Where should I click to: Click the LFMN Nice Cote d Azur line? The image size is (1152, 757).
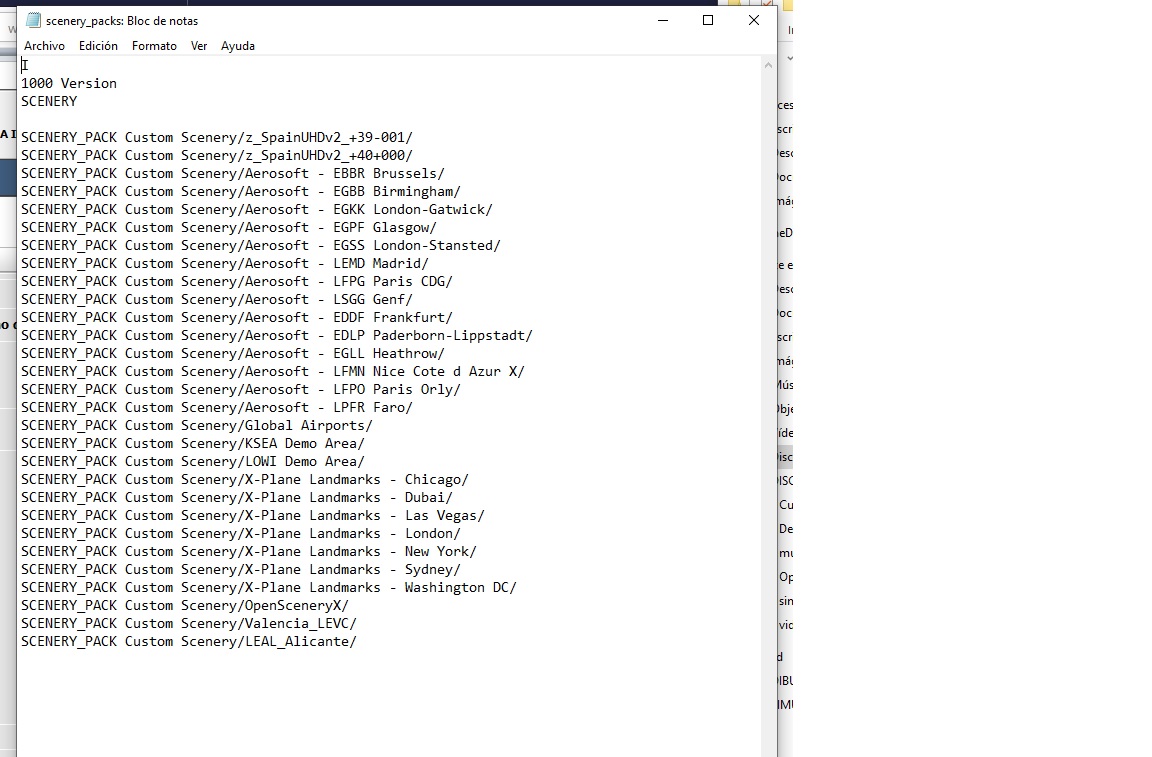tap(273, 372)
